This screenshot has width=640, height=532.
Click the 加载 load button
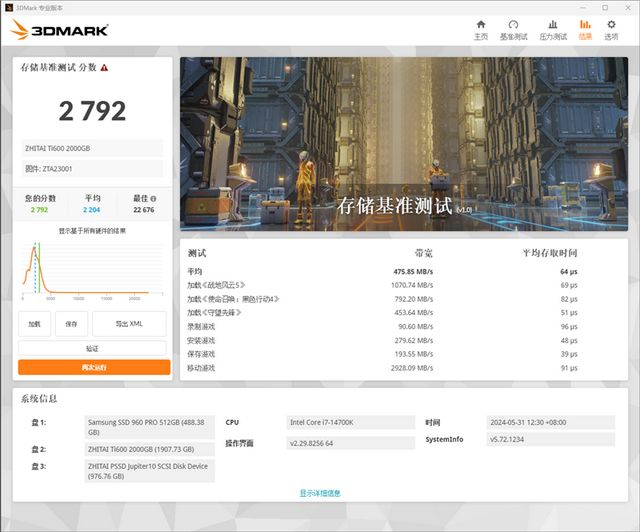point(35,324)
